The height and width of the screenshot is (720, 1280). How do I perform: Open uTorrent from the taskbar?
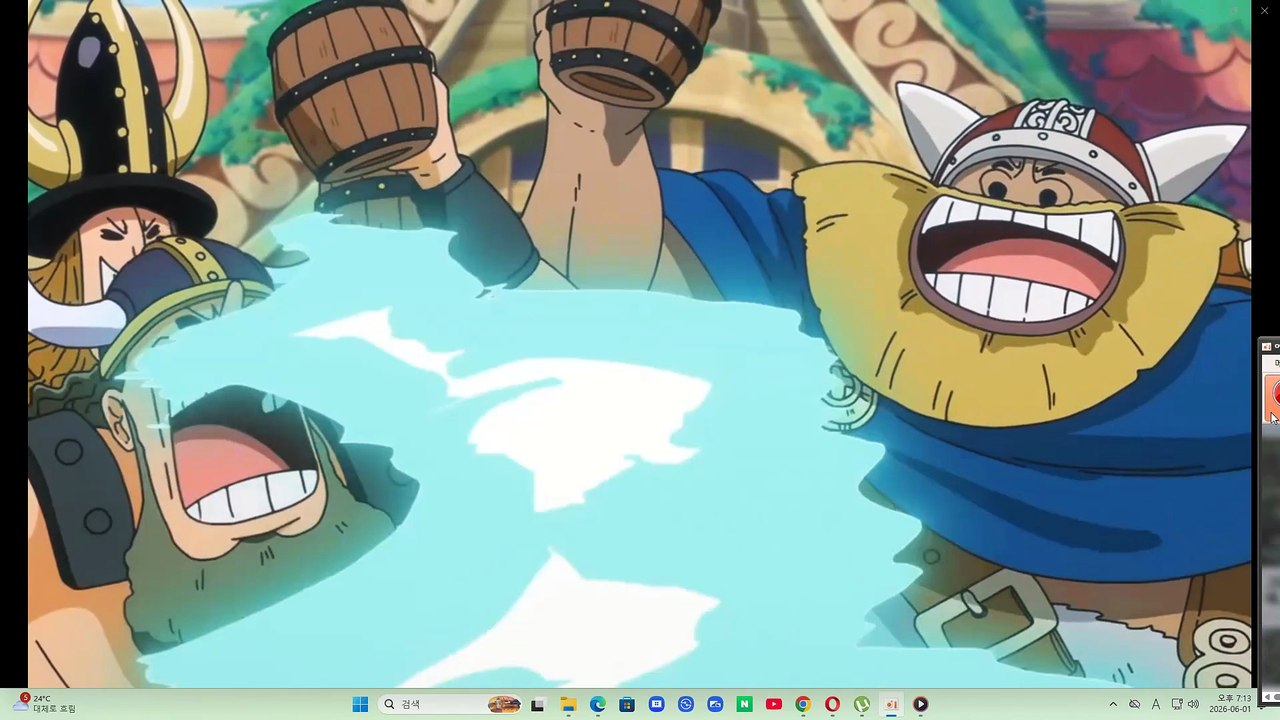point(861,705)
